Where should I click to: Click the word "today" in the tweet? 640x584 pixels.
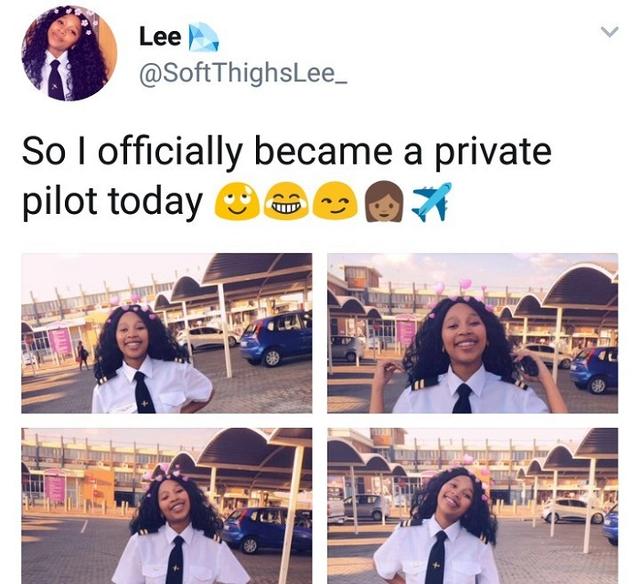[156, 202]
